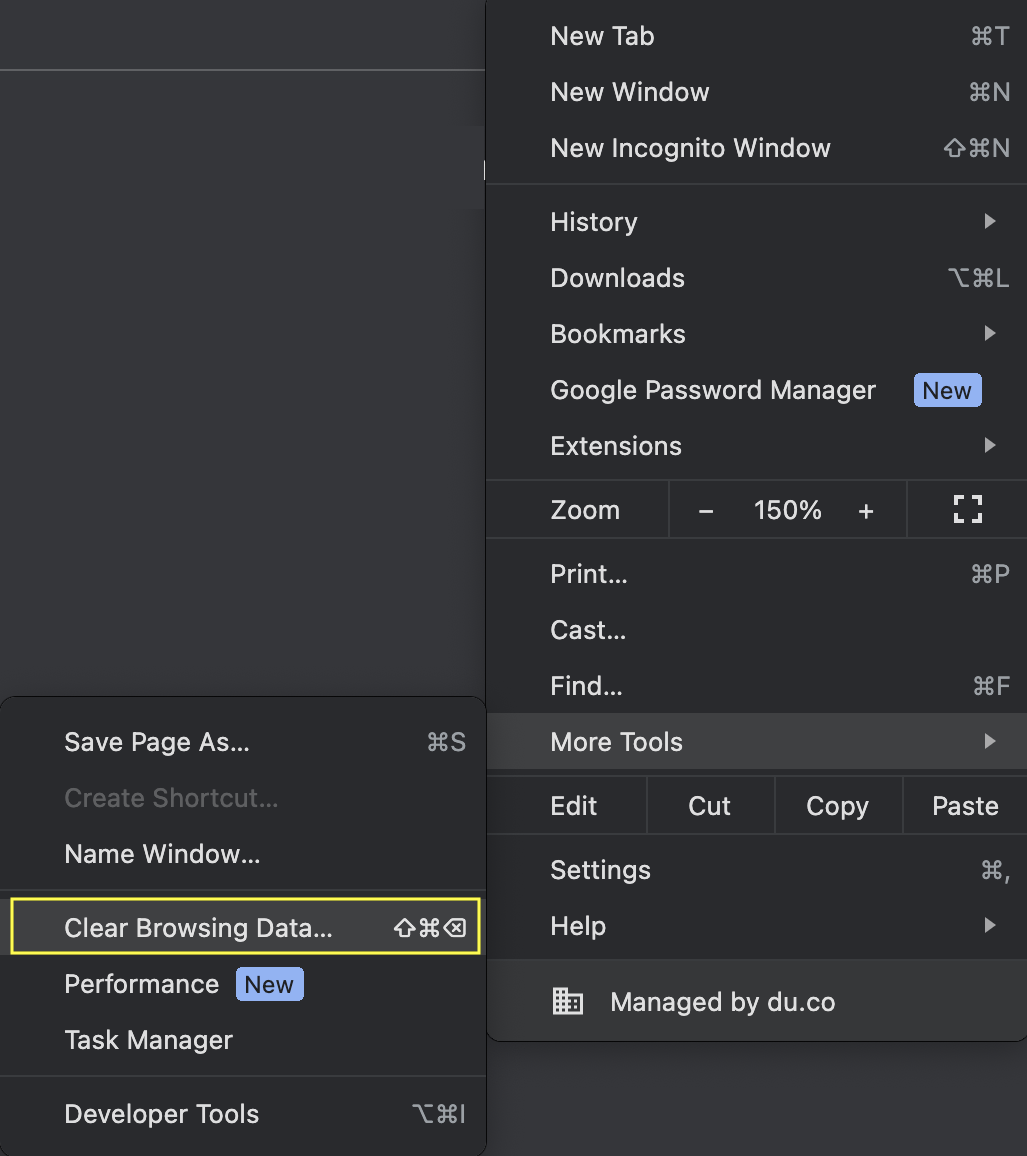Image resolution: width=1027 pixels, height=1156 pixels.
Task: Expand the Bookmarks submenu arrow
Action: 990,333
